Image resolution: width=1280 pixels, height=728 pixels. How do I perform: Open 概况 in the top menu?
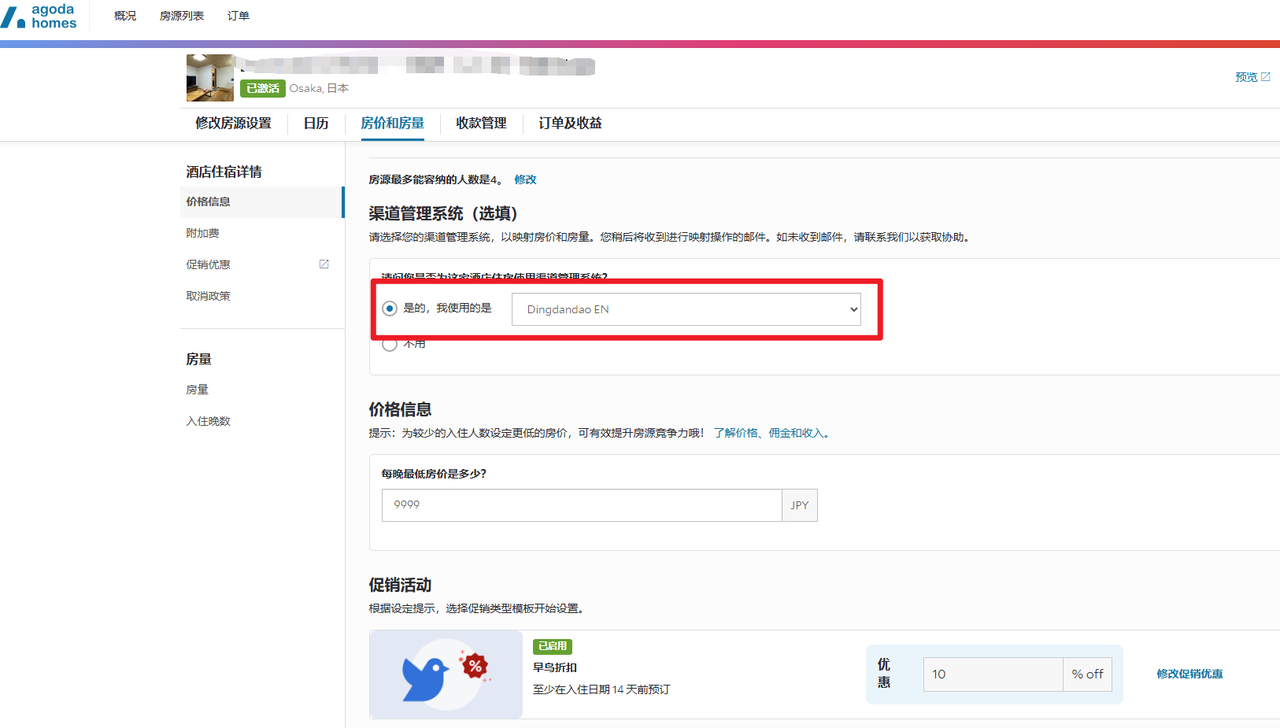coord(125,16)
